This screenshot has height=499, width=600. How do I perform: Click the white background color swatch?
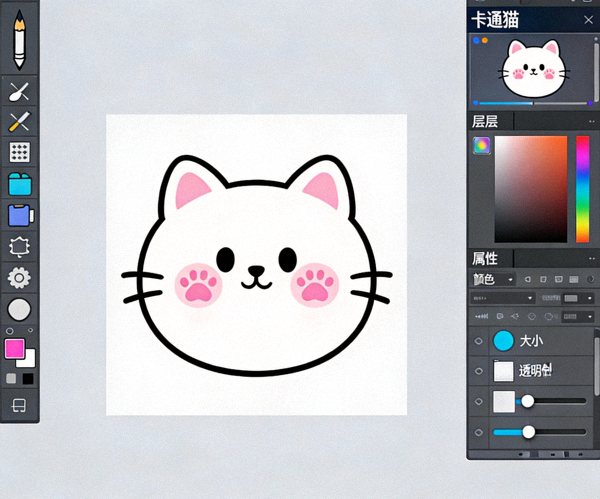coord(29,360)
